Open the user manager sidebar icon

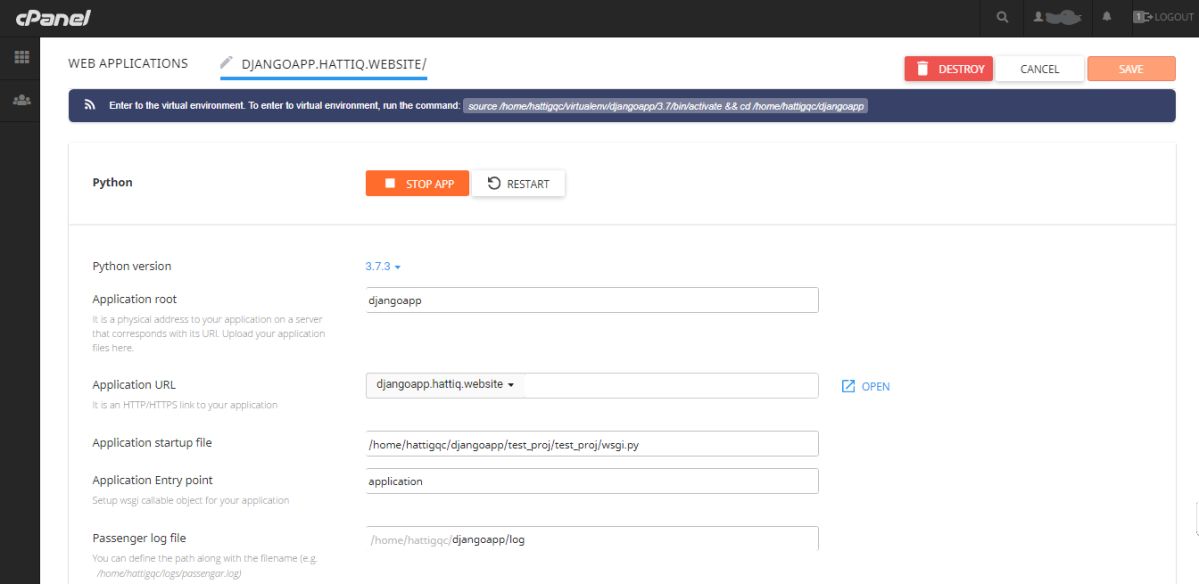21,100
